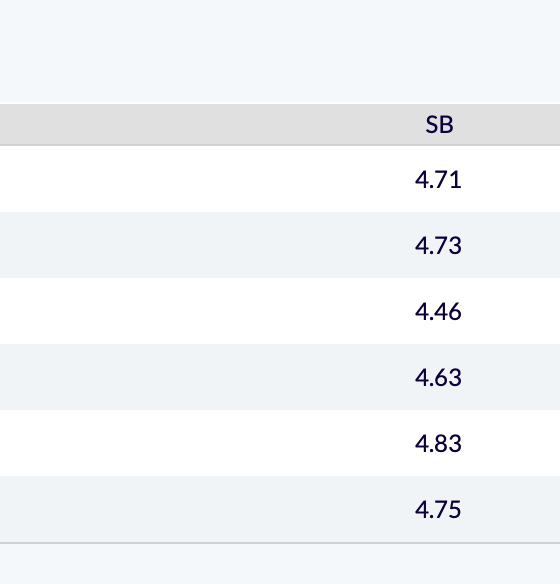Sort the table by the SB column header
The height and width of the screenshot is (584, 560).
pyautogui.click(x=439, y=124)
